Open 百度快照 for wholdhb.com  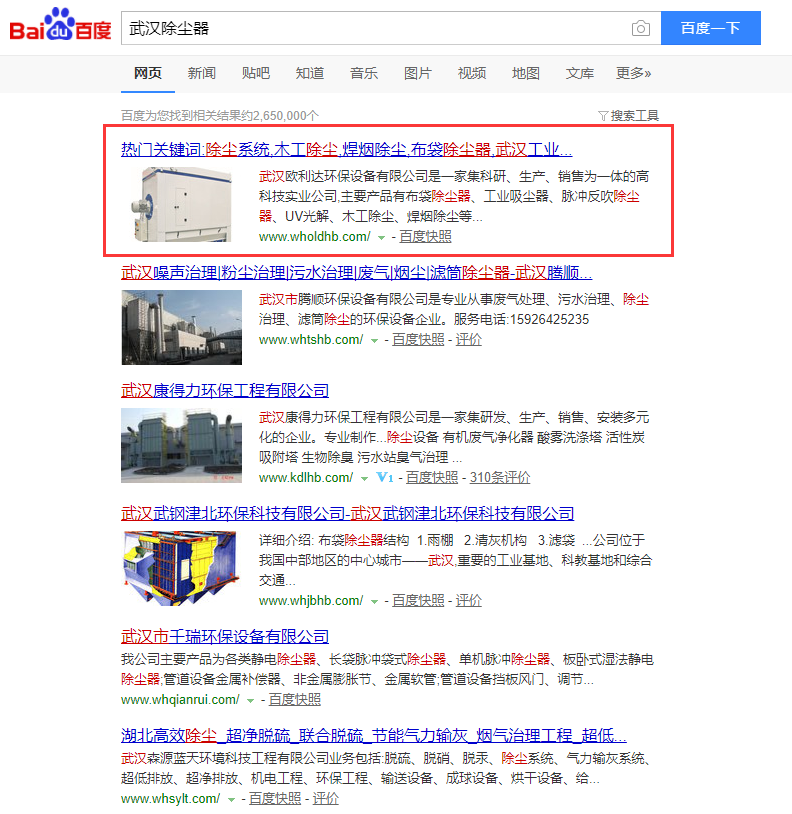pos(425,237)
